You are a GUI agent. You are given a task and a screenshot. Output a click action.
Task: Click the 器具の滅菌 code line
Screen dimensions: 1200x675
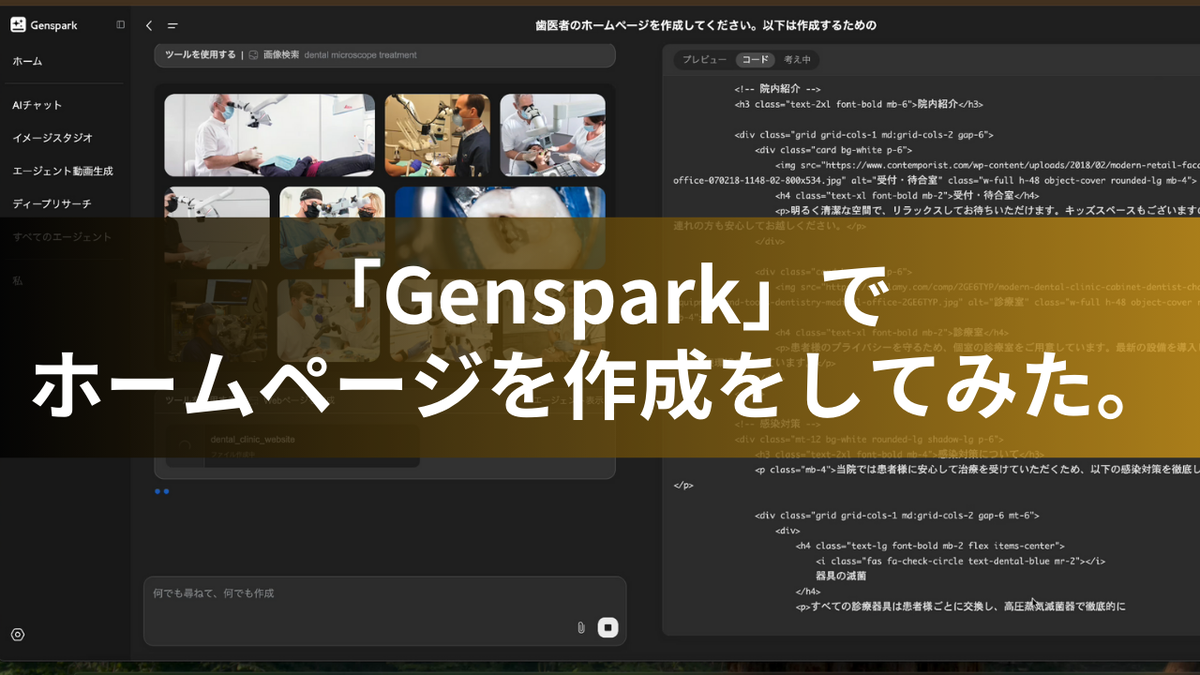coord(841,576)
